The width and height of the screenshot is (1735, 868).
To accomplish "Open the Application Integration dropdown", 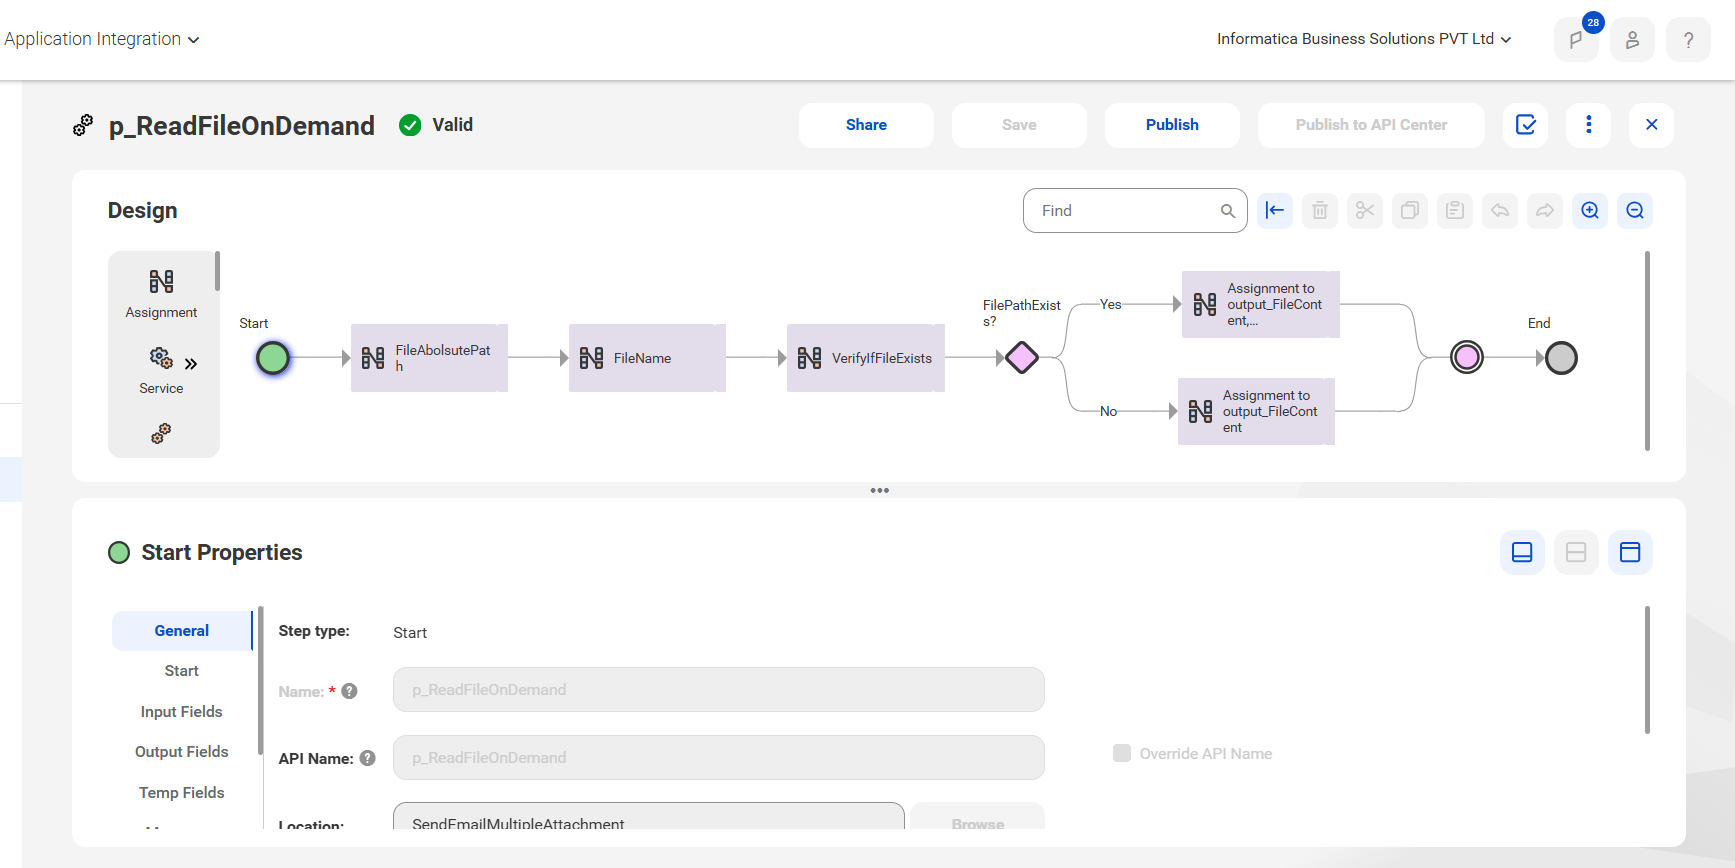I will [x=102, y=39].
